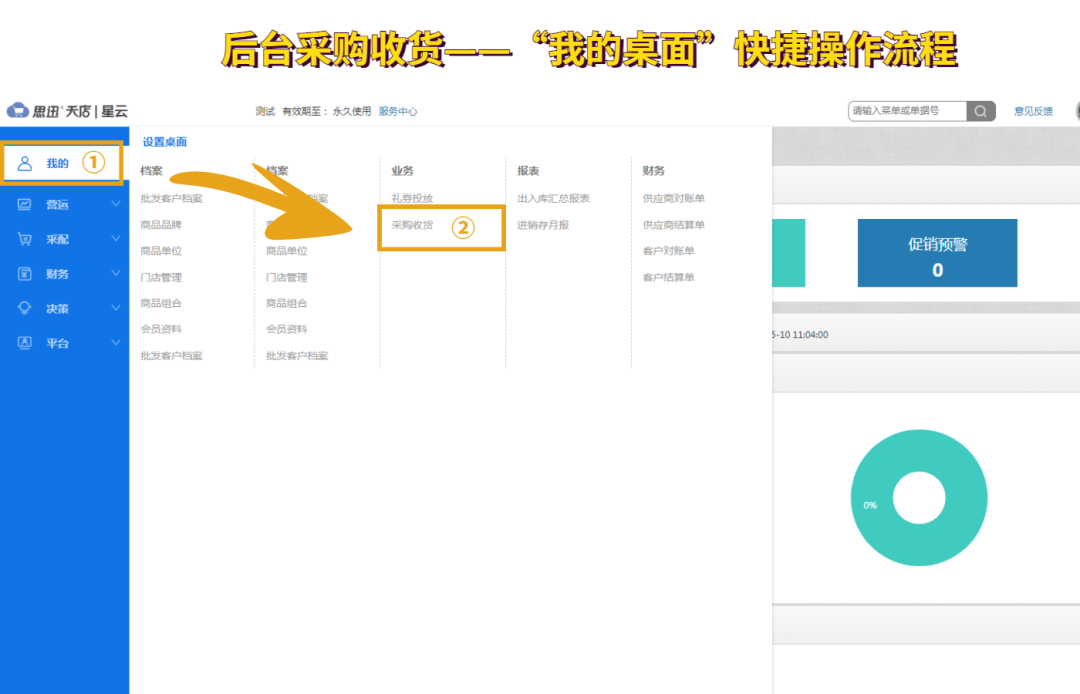Click the 设置桌面 link

click(x=163, y=143)
